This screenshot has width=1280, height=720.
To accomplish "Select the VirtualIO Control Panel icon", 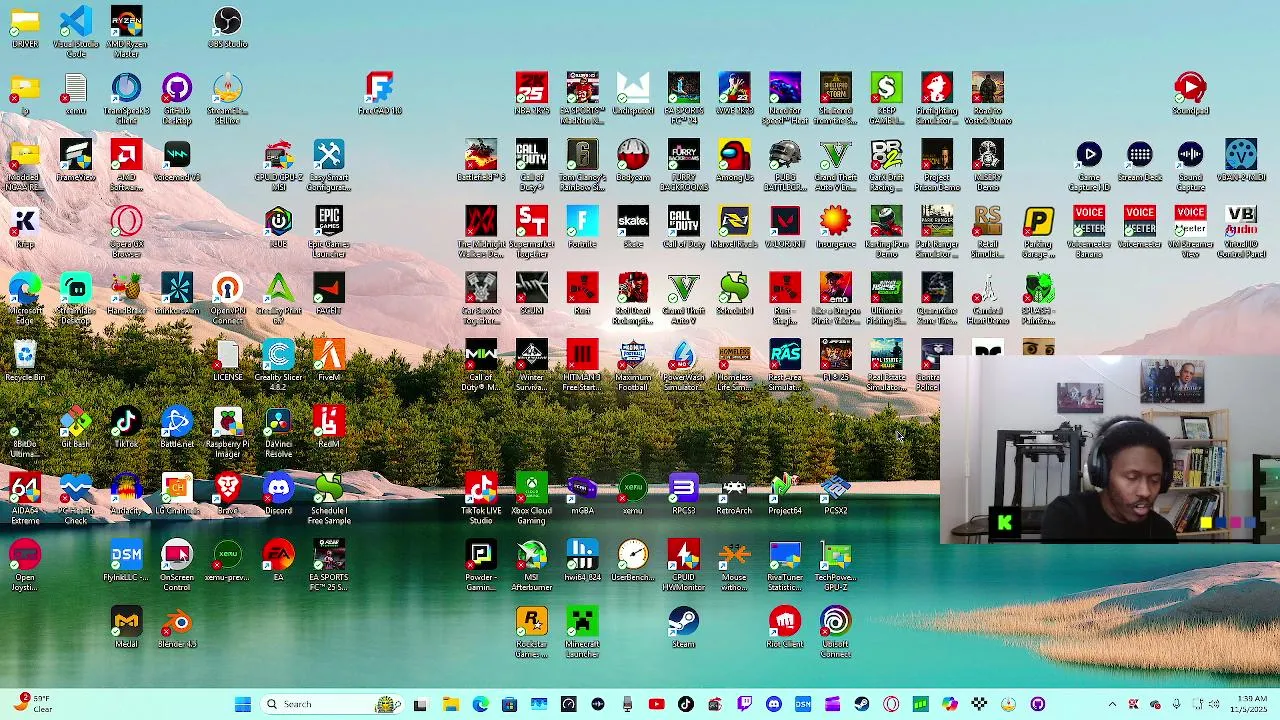I will point(1241,229).
